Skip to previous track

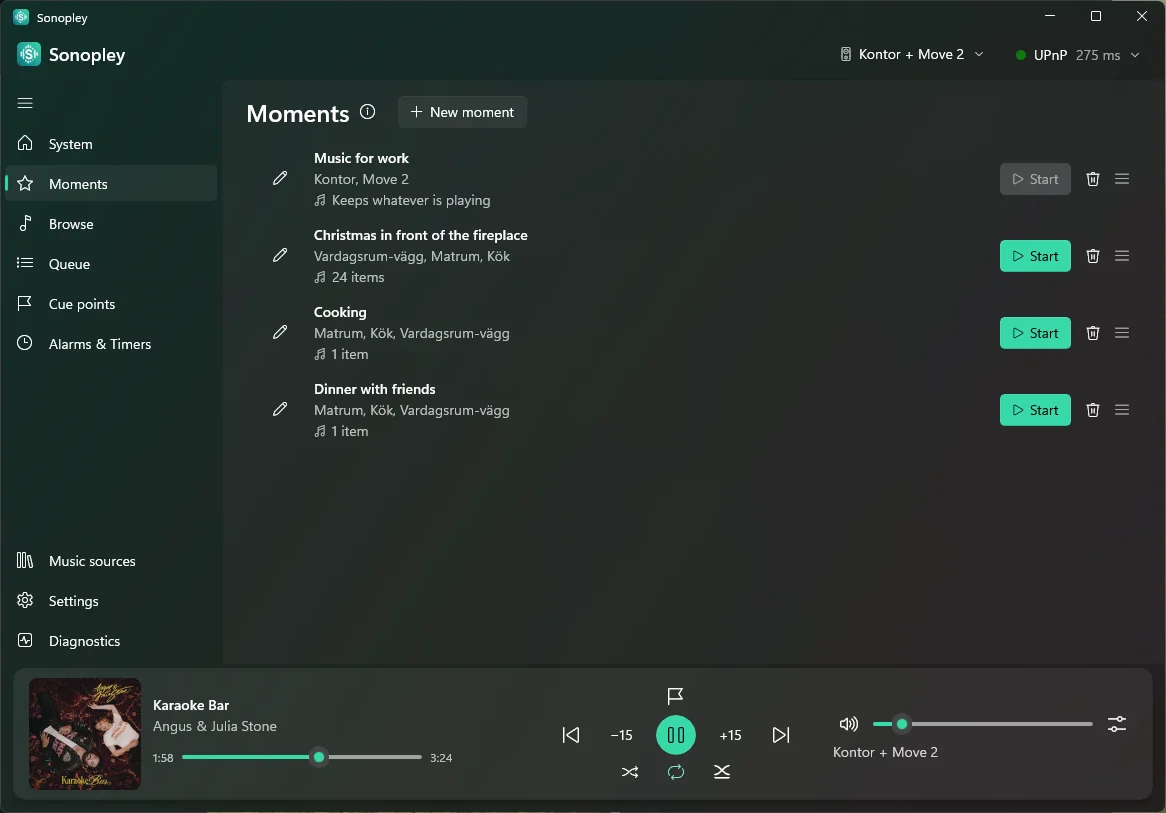tap(570, 735)
